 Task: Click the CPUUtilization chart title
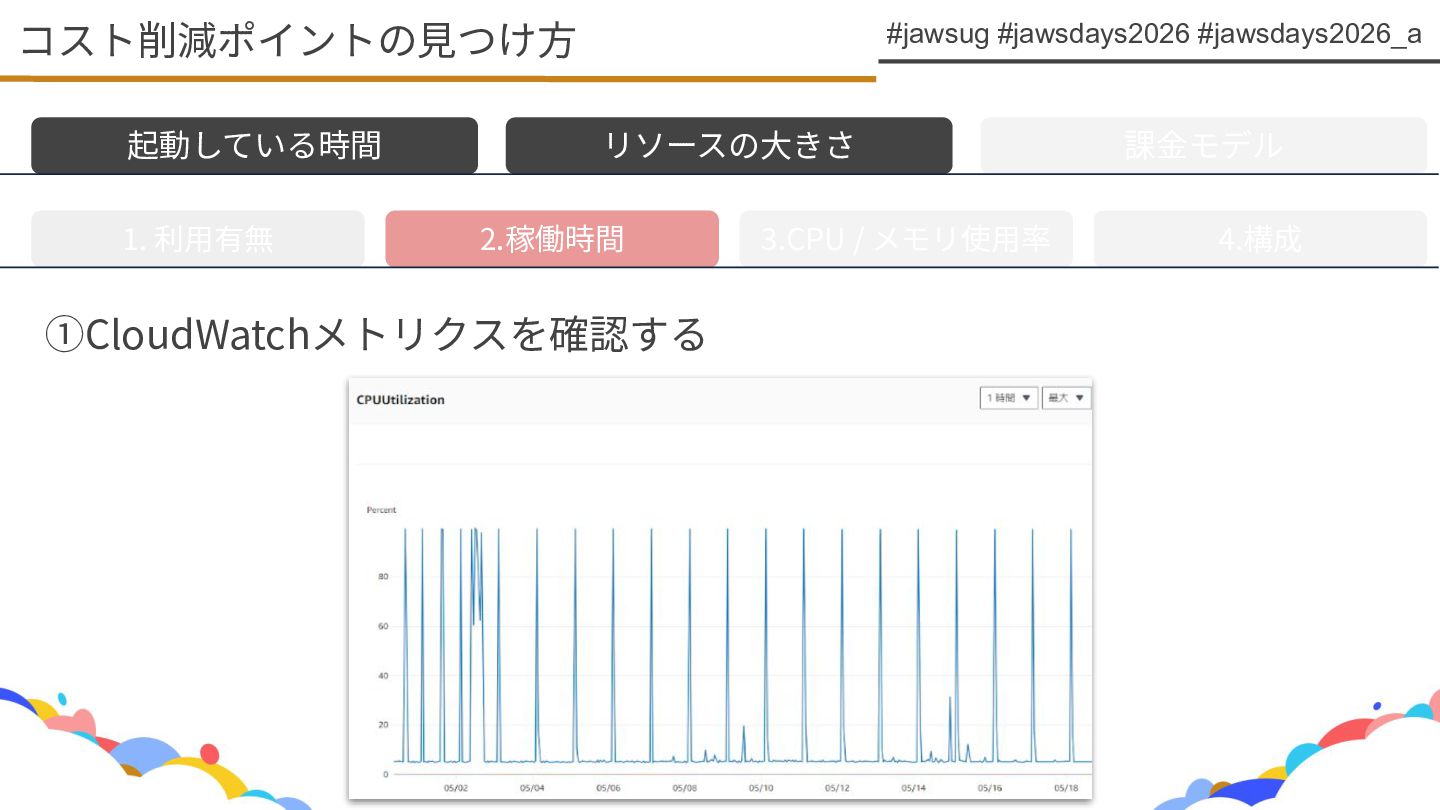coord(400,400)
